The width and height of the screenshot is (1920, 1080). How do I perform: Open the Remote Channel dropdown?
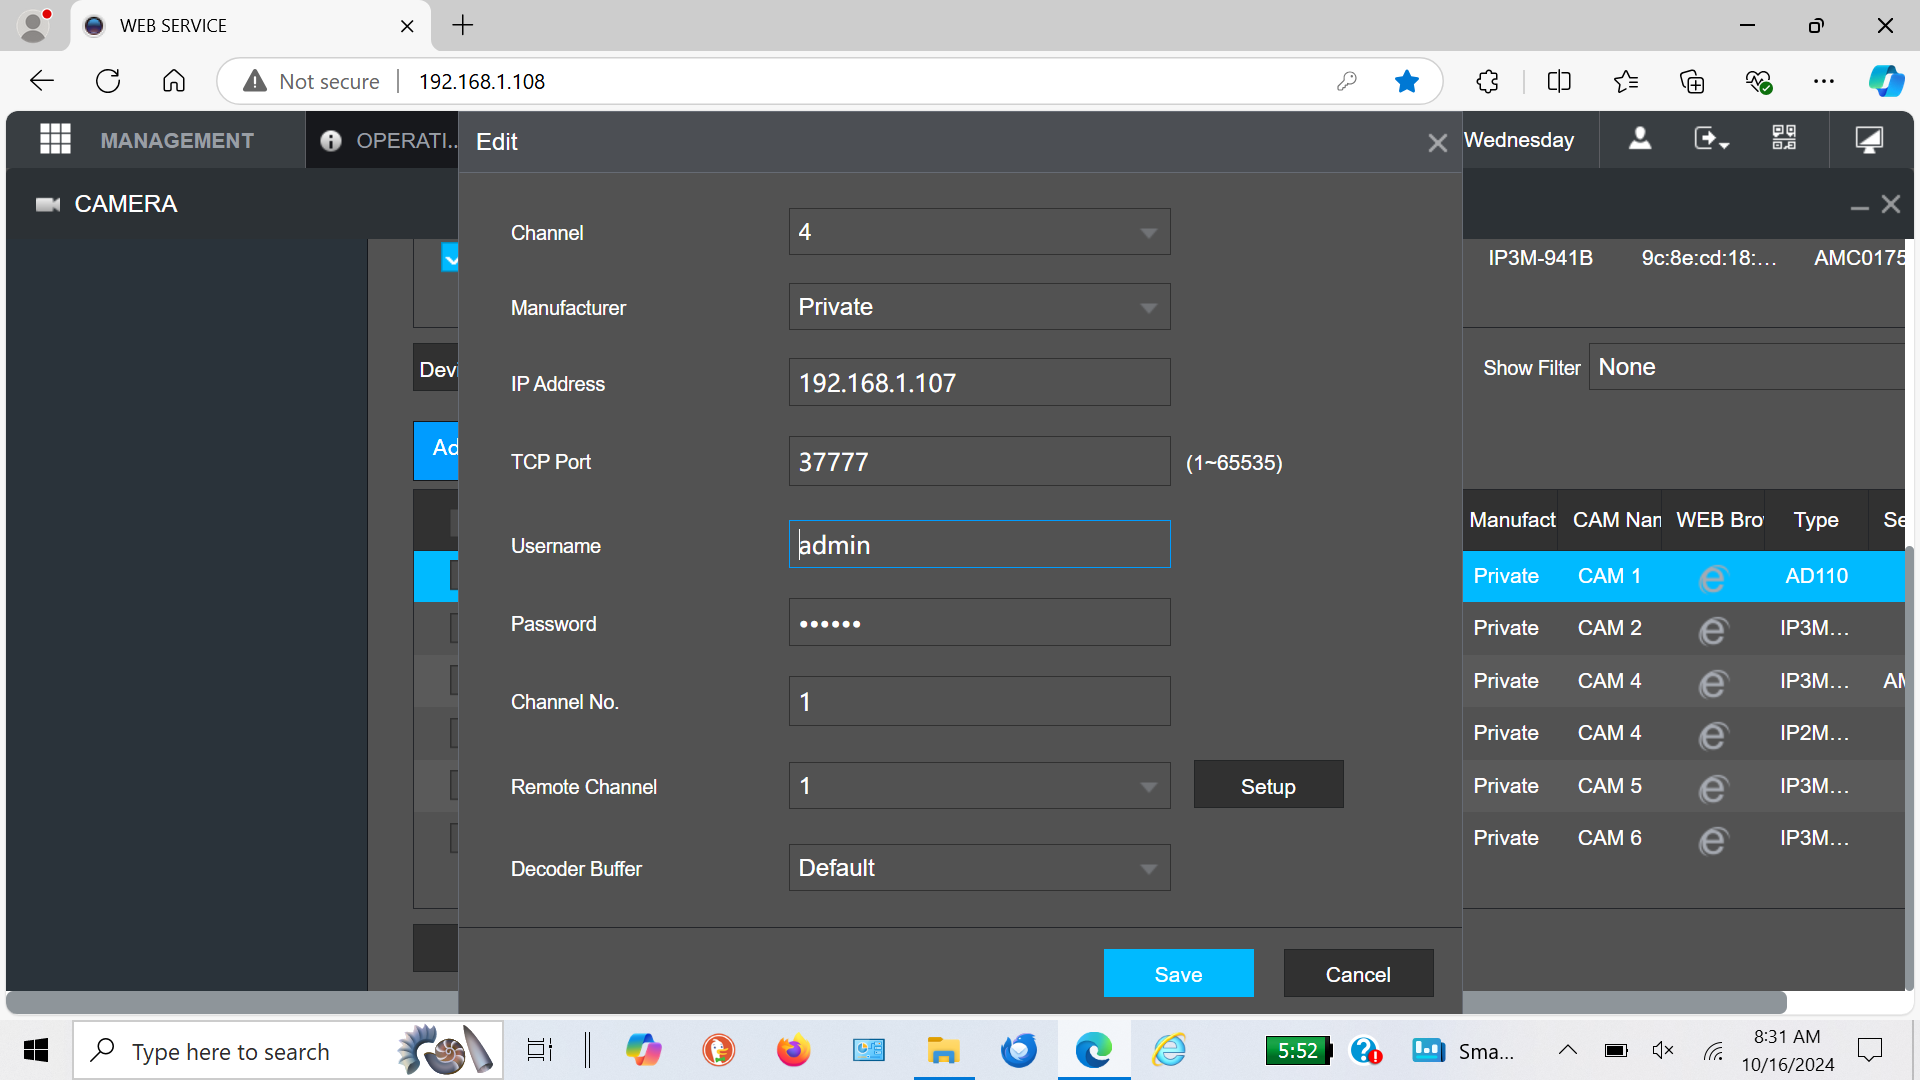pyautogui.click(x=979, y=786)
